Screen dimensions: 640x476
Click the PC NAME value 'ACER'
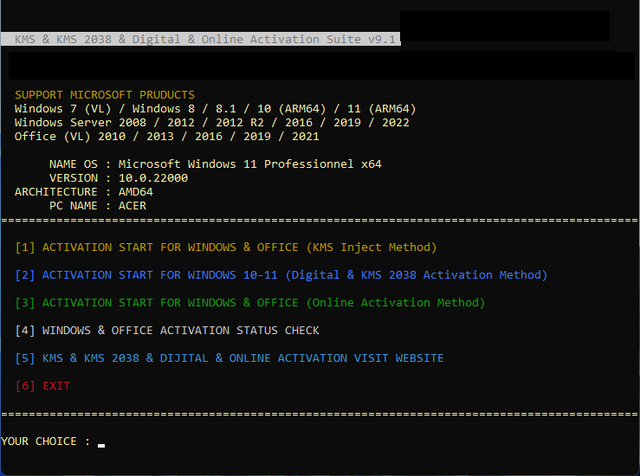pos(132,206)
